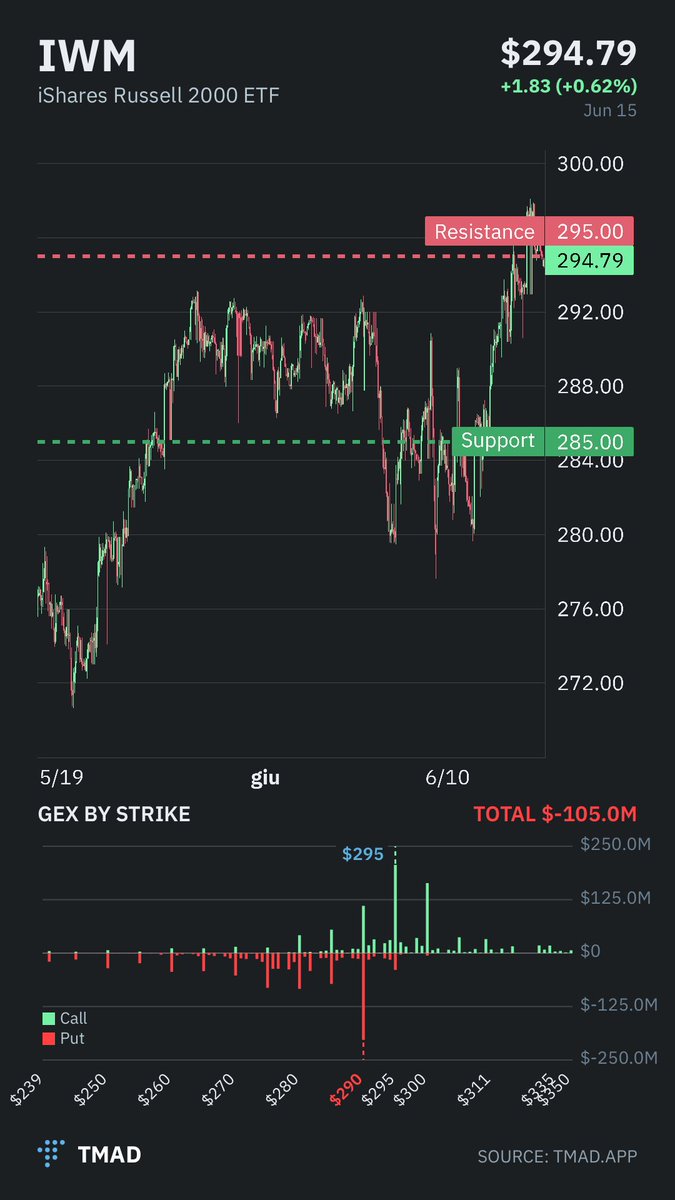Click the red Put legend swatch
Viewport: 675px width, 1200px height.
pyautogui.click(x=48, y=1039)
